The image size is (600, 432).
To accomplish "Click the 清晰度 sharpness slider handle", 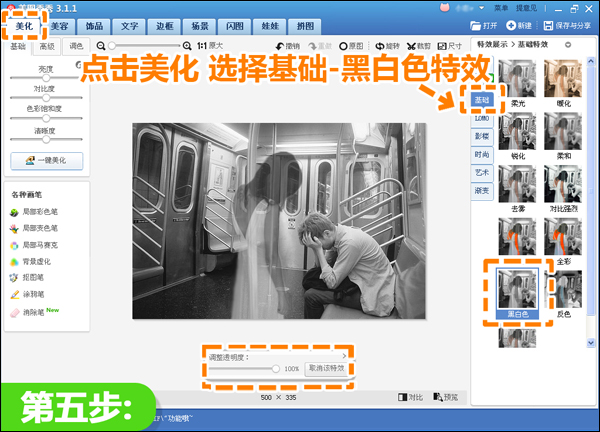I will tap(46, 139).
